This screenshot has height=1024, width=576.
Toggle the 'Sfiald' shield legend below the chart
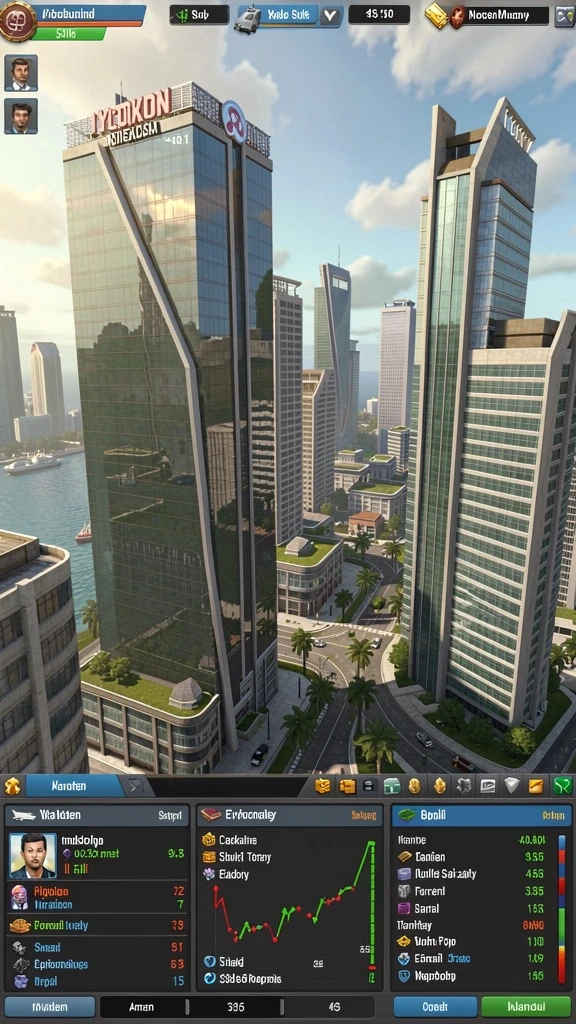[223, 962]
